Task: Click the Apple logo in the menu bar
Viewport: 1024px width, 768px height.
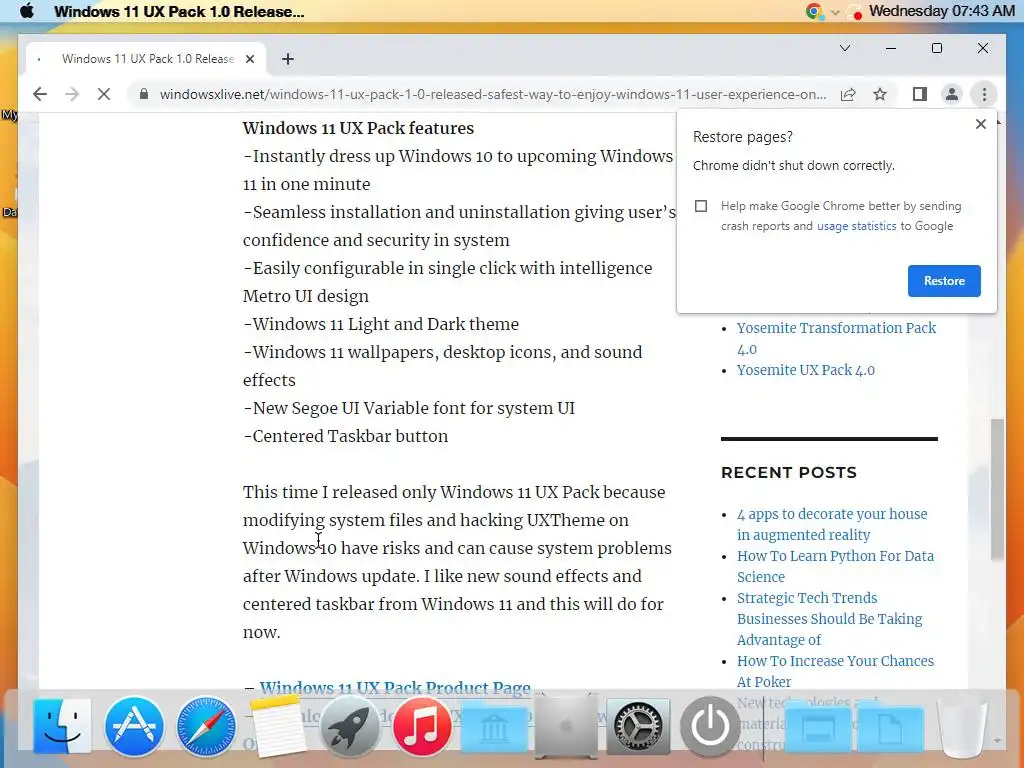Action: click(27, 11)
